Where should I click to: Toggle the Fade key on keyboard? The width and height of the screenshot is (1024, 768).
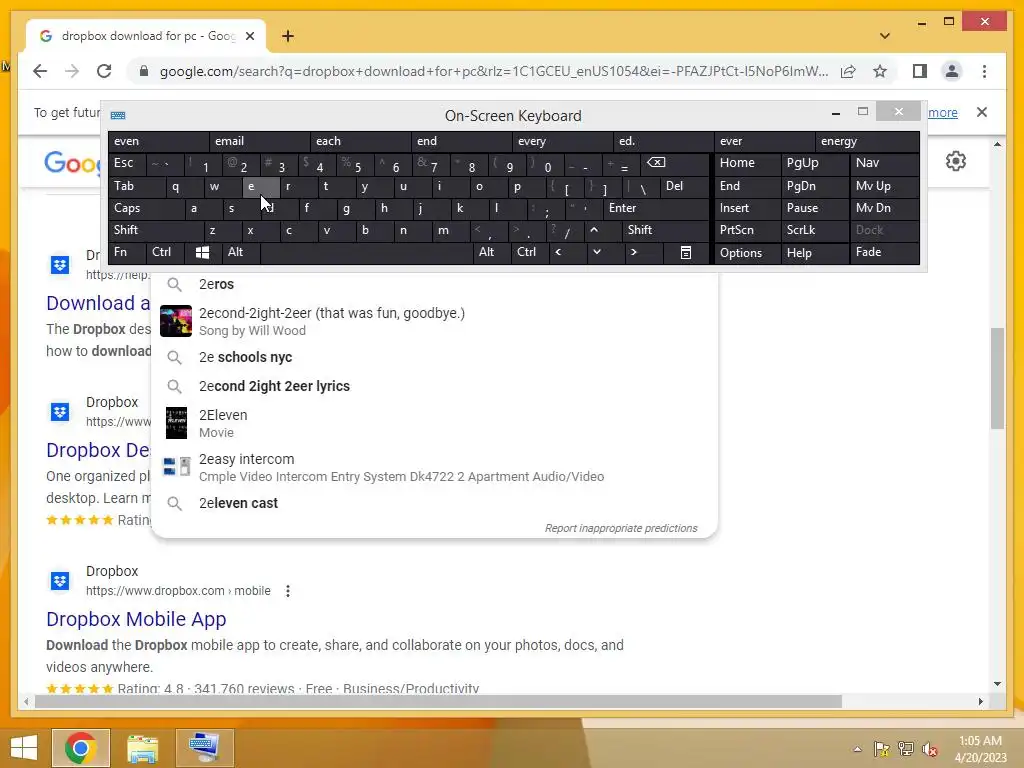click(x=885, y=252)
